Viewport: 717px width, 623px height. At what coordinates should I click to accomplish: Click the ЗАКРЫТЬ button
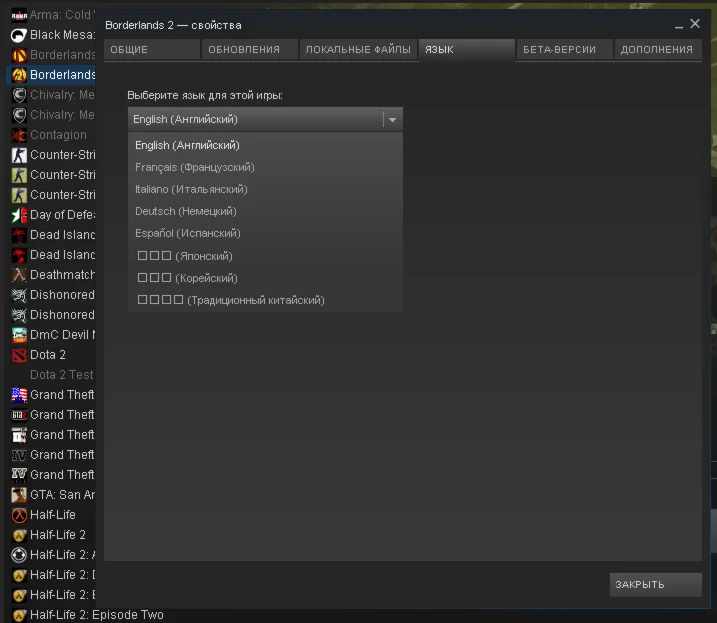click(x=656, y=585)
